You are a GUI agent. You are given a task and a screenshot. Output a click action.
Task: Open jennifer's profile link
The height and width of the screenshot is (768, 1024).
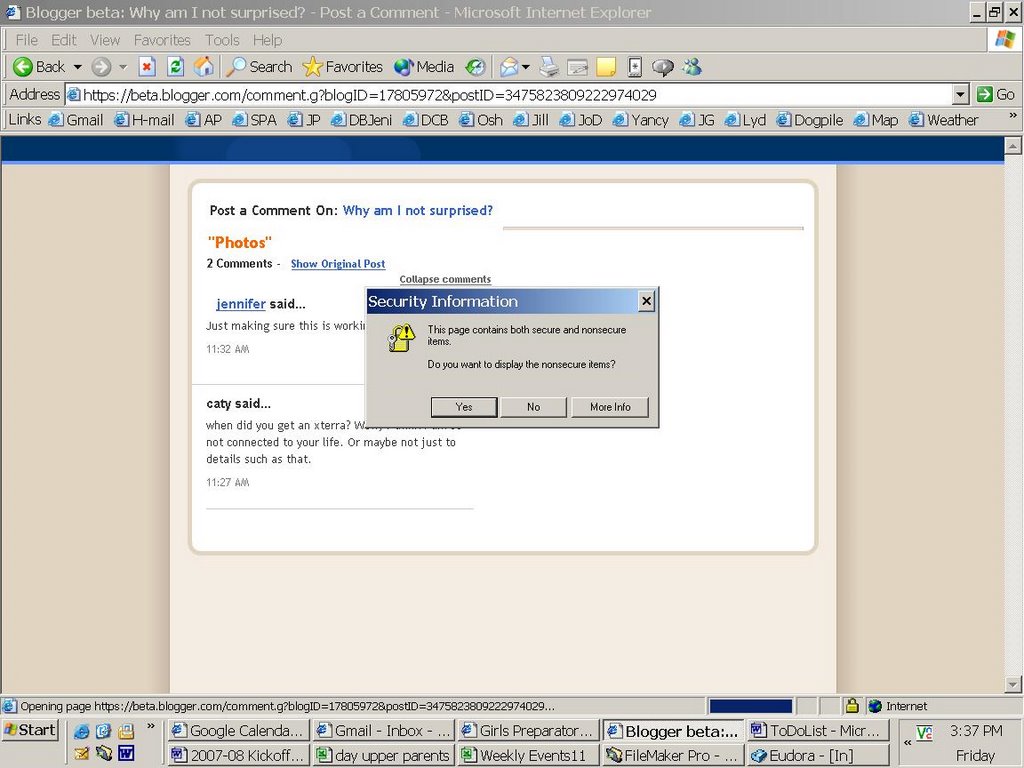(241, 304)
